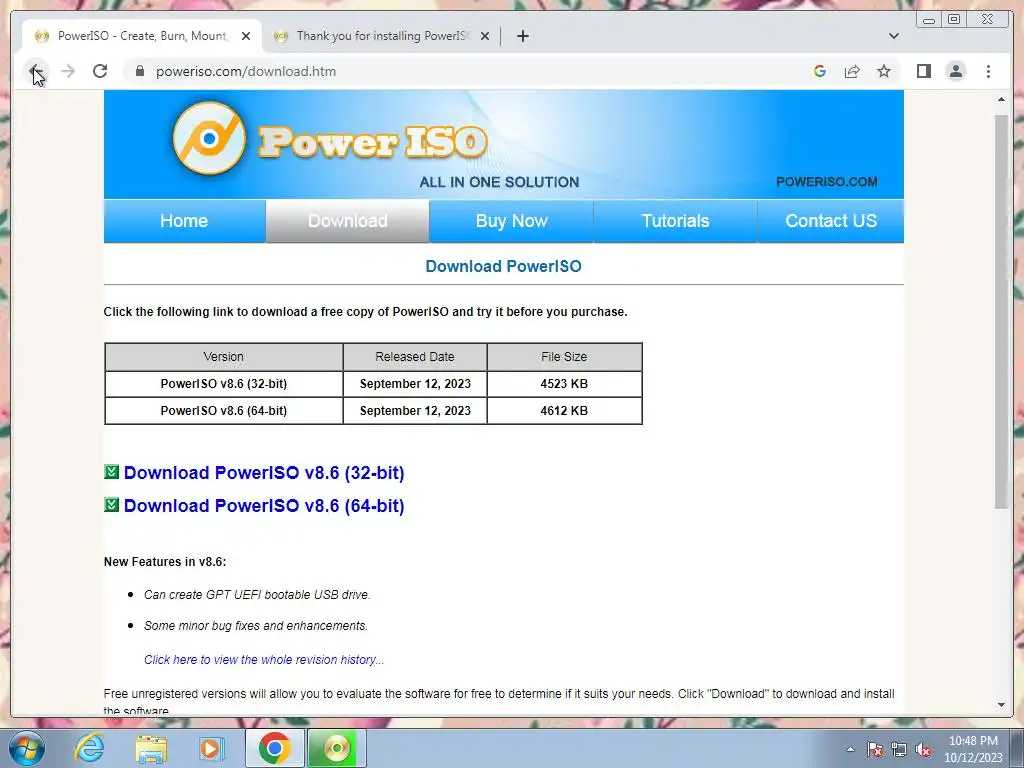The width and height of the screenshot is (1024, 768).
Task: Click Download PowerISO v8.6 (64-bit) link
Action: tap(264, 506)
